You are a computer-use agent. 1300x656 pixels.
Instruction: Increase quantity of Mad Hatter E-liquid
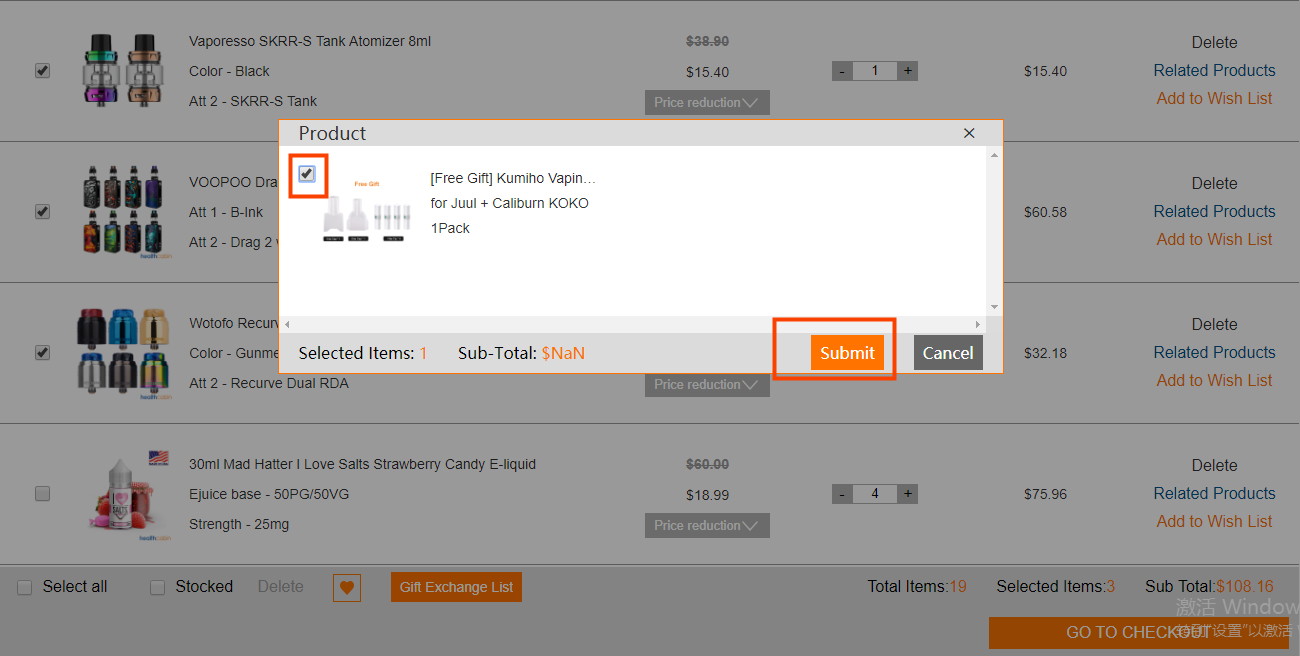[907, 494]
